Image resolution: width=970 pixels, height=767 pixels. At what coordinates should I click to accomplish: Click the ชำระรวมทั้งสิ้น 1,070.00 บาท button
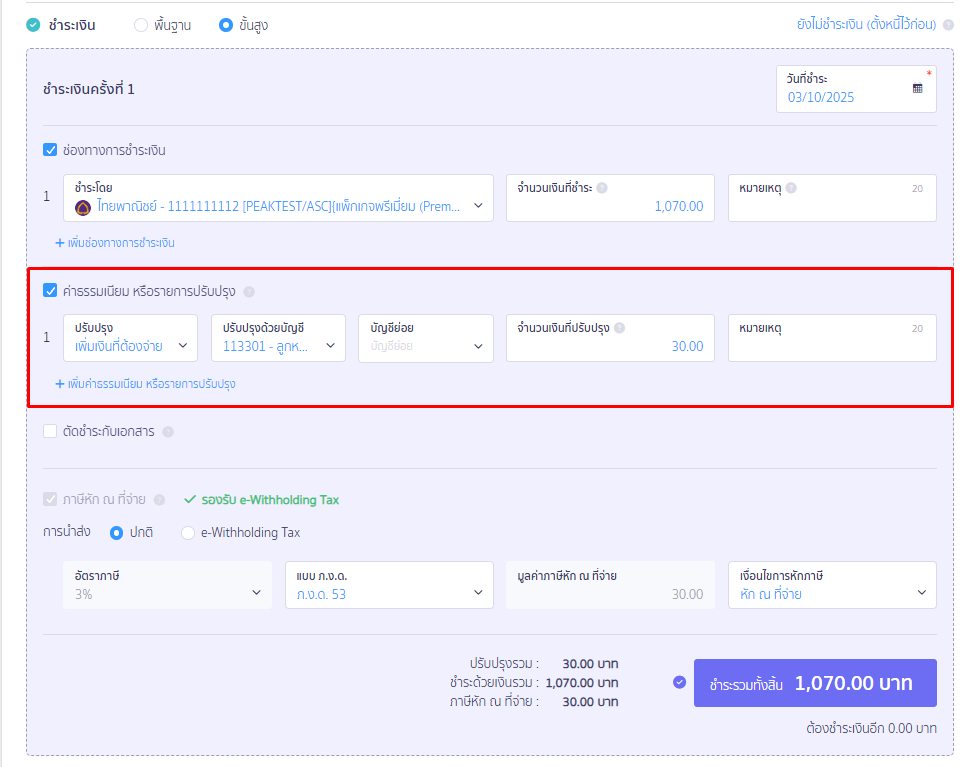814,684
